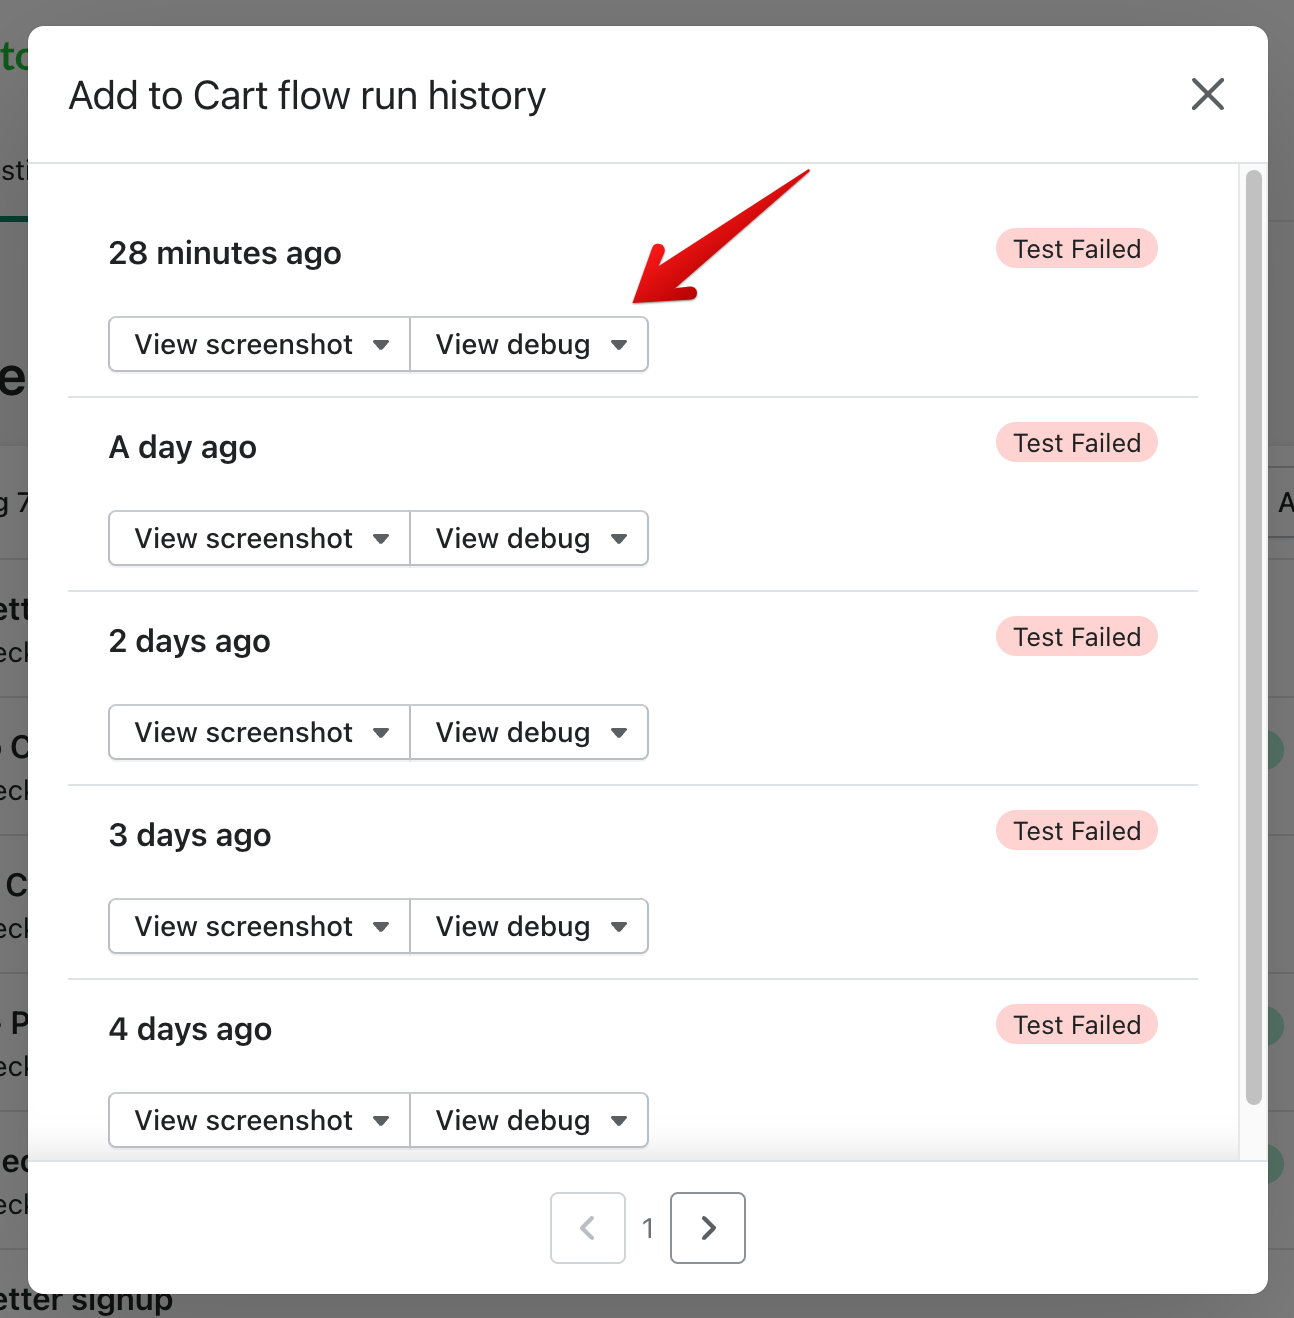Open View debug for 4 days ago run
The image size is (1294, 1318).
(529, 1121)
